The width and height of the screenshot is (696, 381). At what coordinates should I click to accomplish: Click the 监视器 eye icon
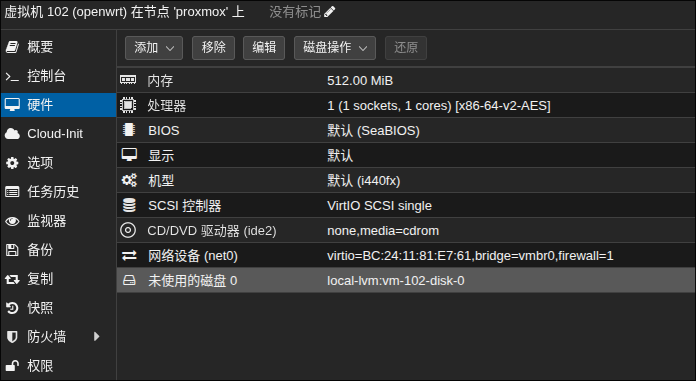pyautogui.click(x=12, y=221)
